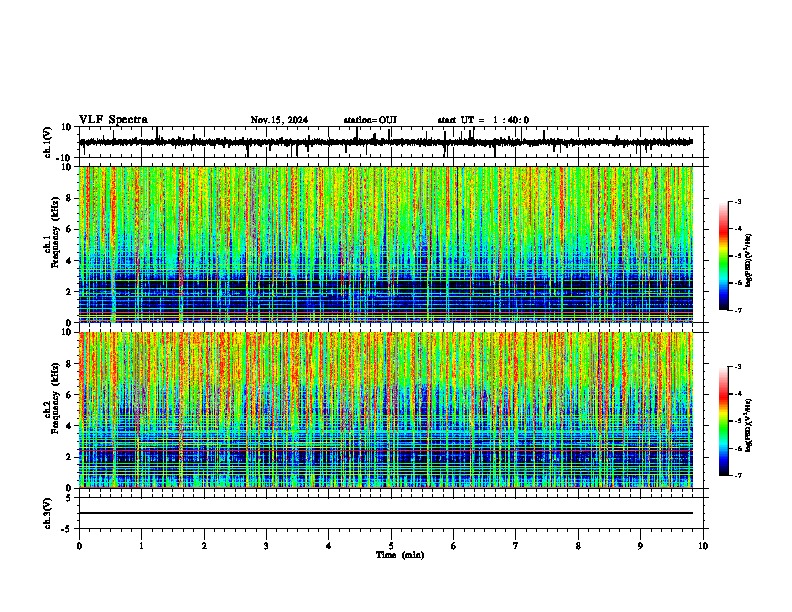Click the time-axis tick label "9"
Viewport: 792px width, 612px height.
pos(640,546)
